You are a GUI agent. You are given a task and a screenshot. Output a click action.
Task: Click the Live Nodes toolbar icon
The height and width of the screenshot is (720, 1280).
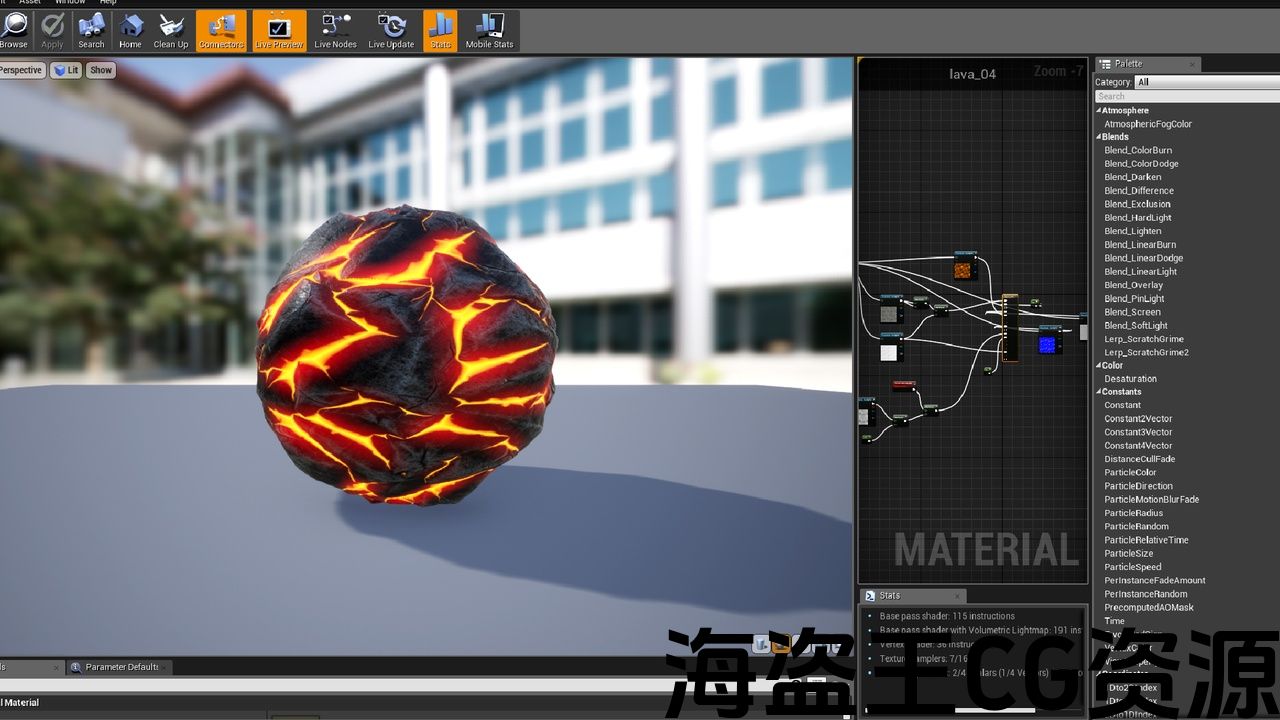click(x=335, y=31)
